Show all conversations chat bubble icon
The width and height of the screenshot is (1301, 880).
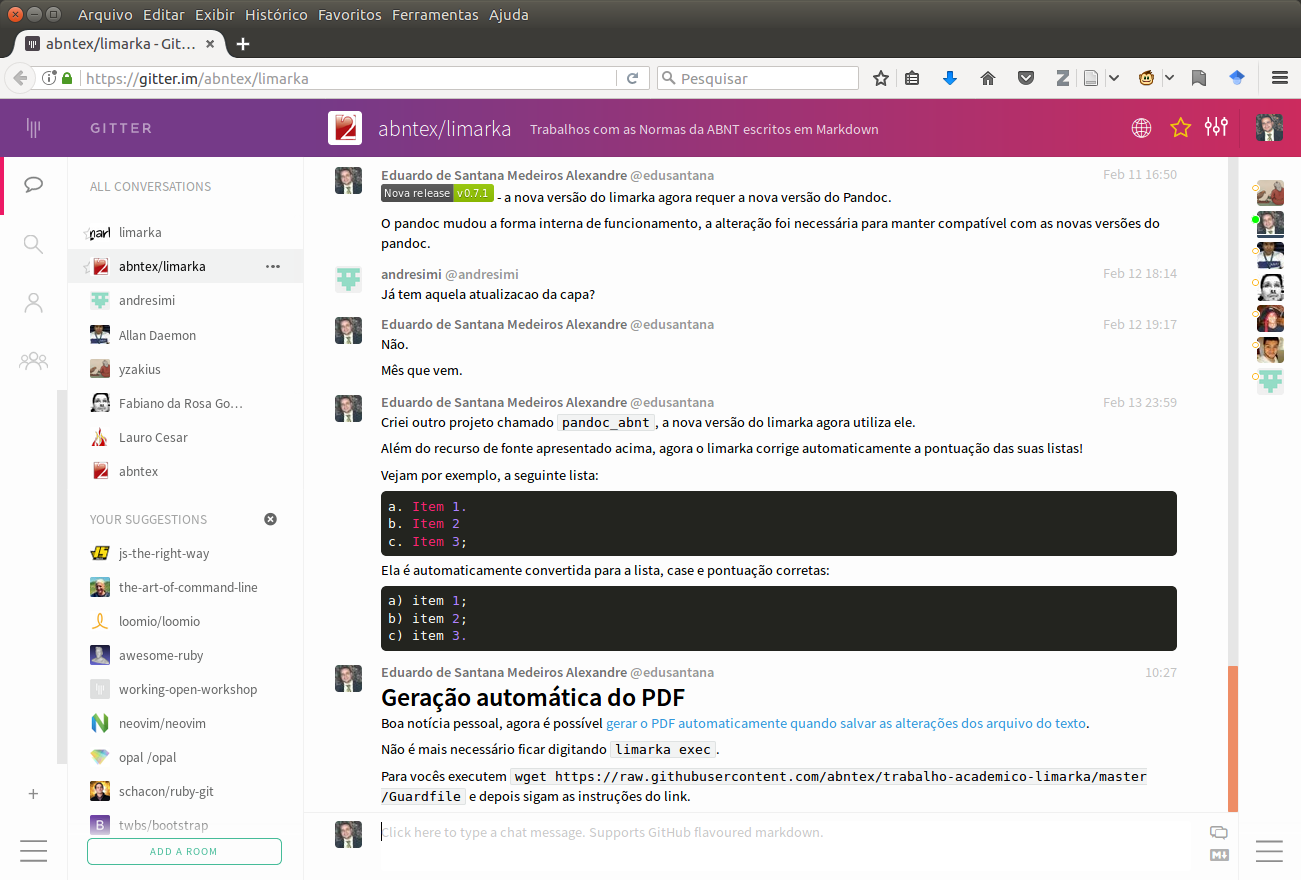[x=34, y=184]
